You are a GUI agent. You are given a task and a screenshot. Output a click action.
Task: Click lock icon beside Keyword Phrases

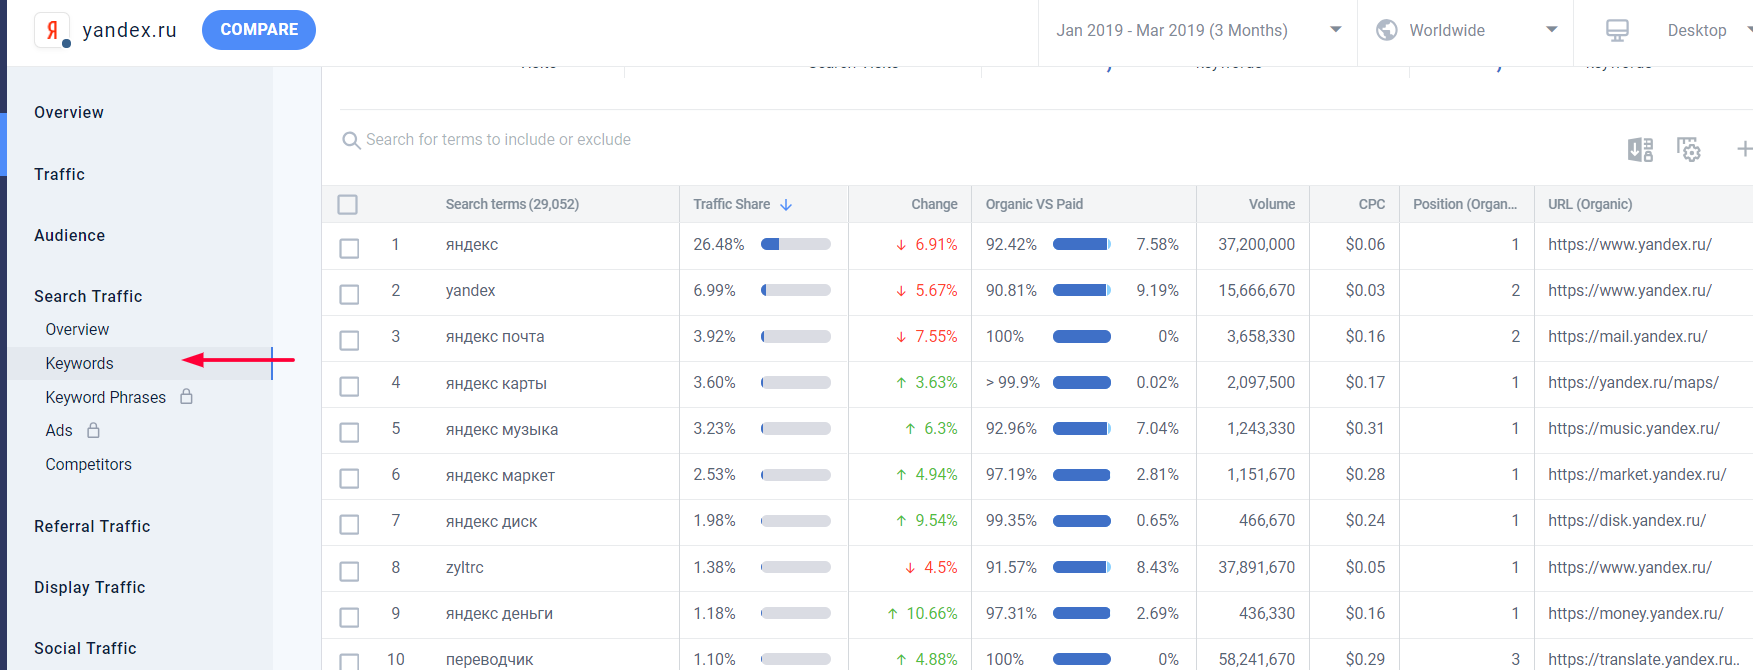point(186,397)
